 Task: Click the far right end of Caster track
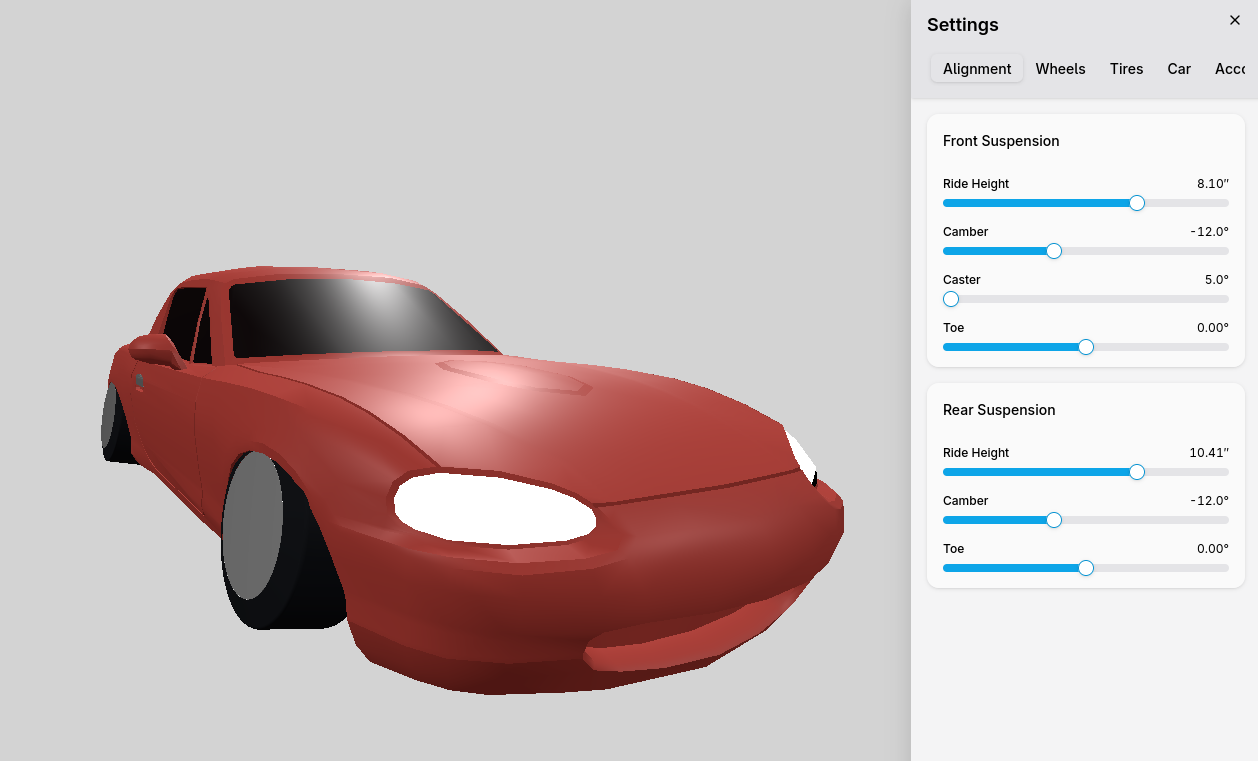1225,299
